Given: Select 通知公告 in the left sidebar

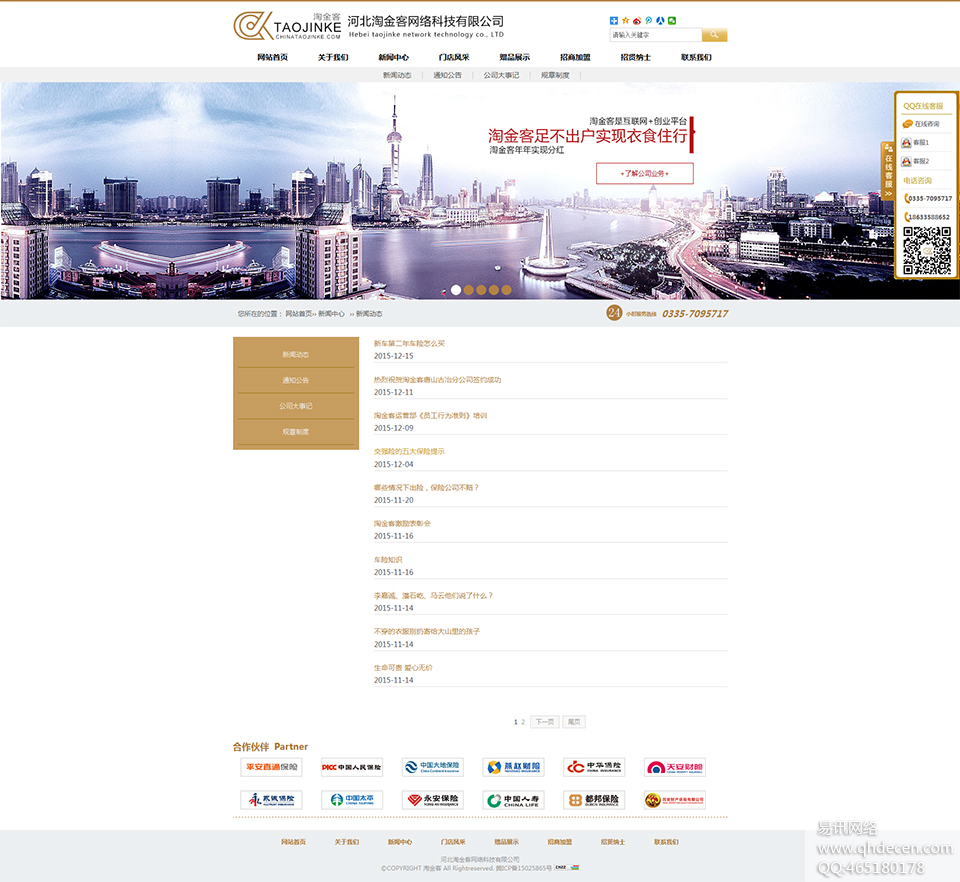Looking at the screenshot, I should 295,381.
